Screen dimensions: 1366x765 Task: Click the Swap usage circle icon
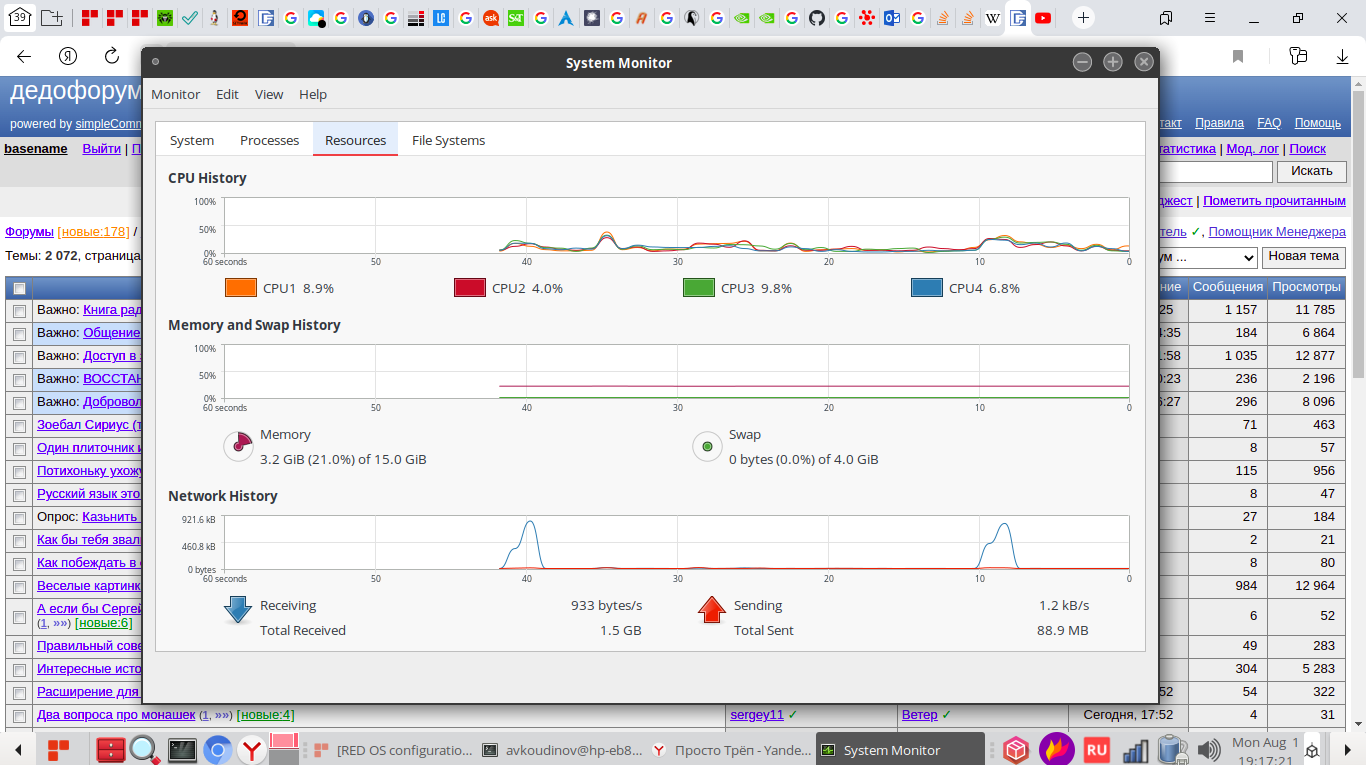pos(707,446)
